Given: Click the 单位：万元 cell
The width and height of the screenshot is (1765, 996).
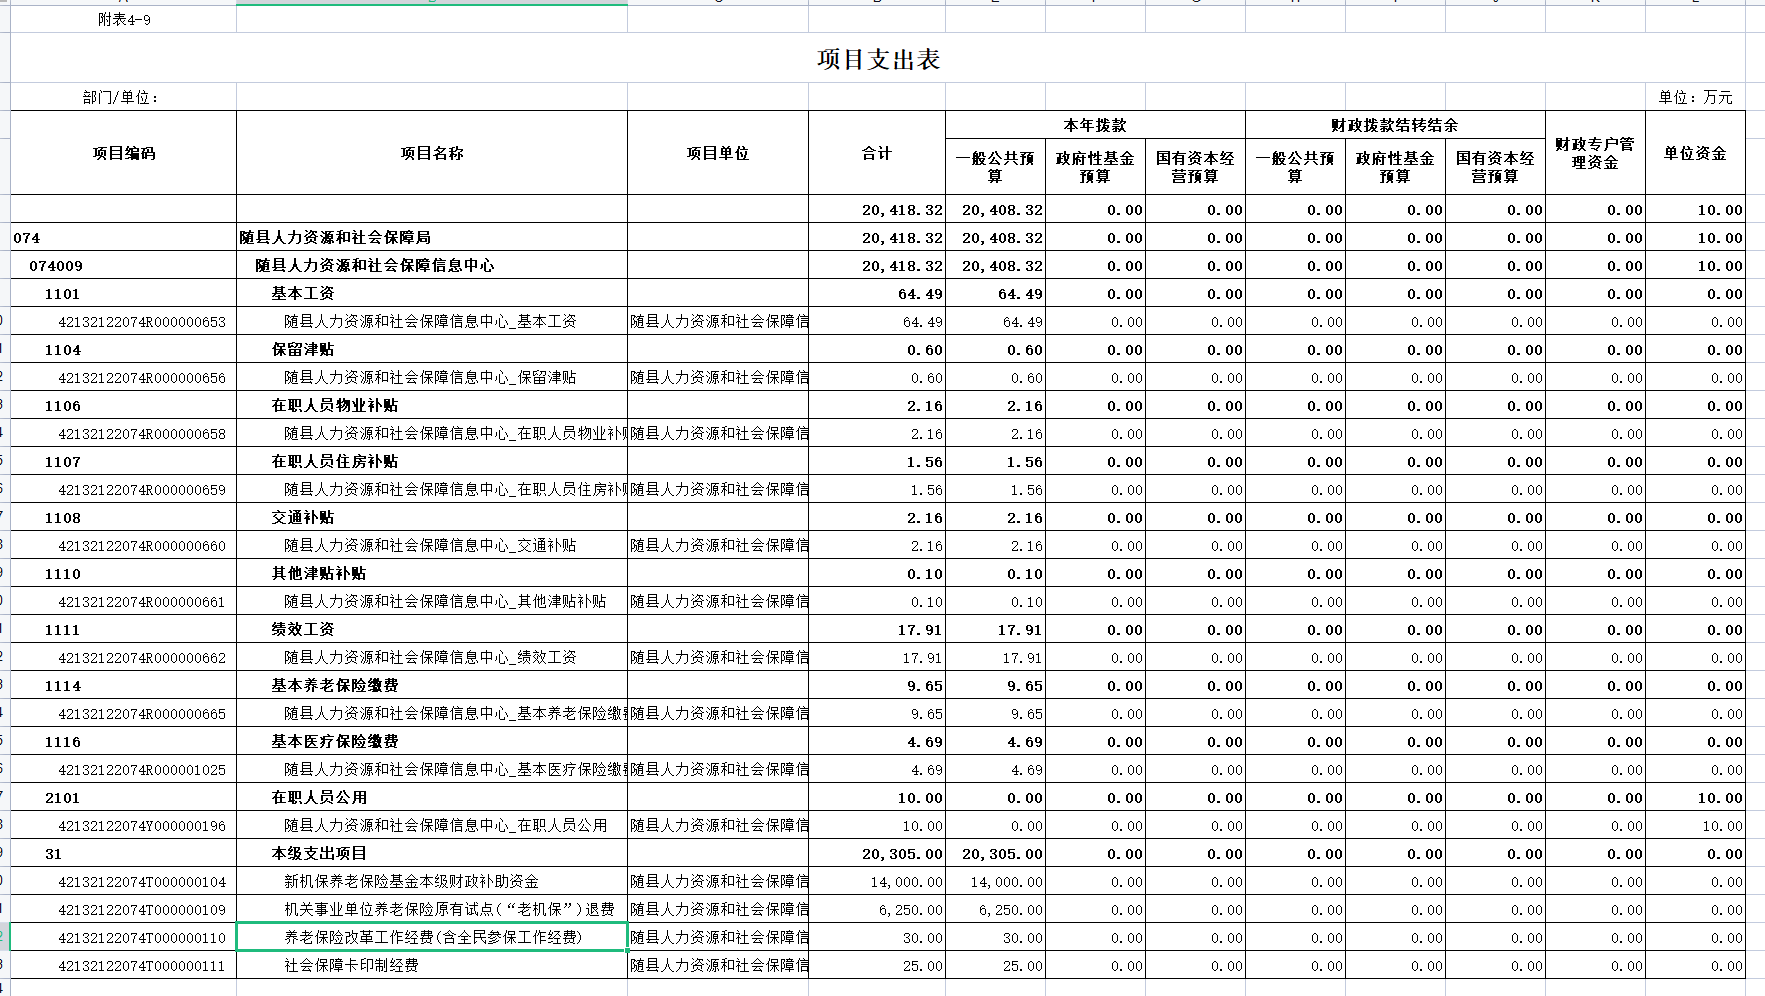Looking at the screenshot, I should pyautogui.click(x=1695, y=97).
